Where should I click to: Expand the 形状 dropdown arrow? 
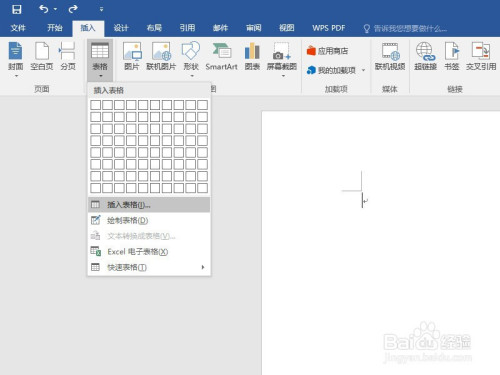click(x=192, y=76)
